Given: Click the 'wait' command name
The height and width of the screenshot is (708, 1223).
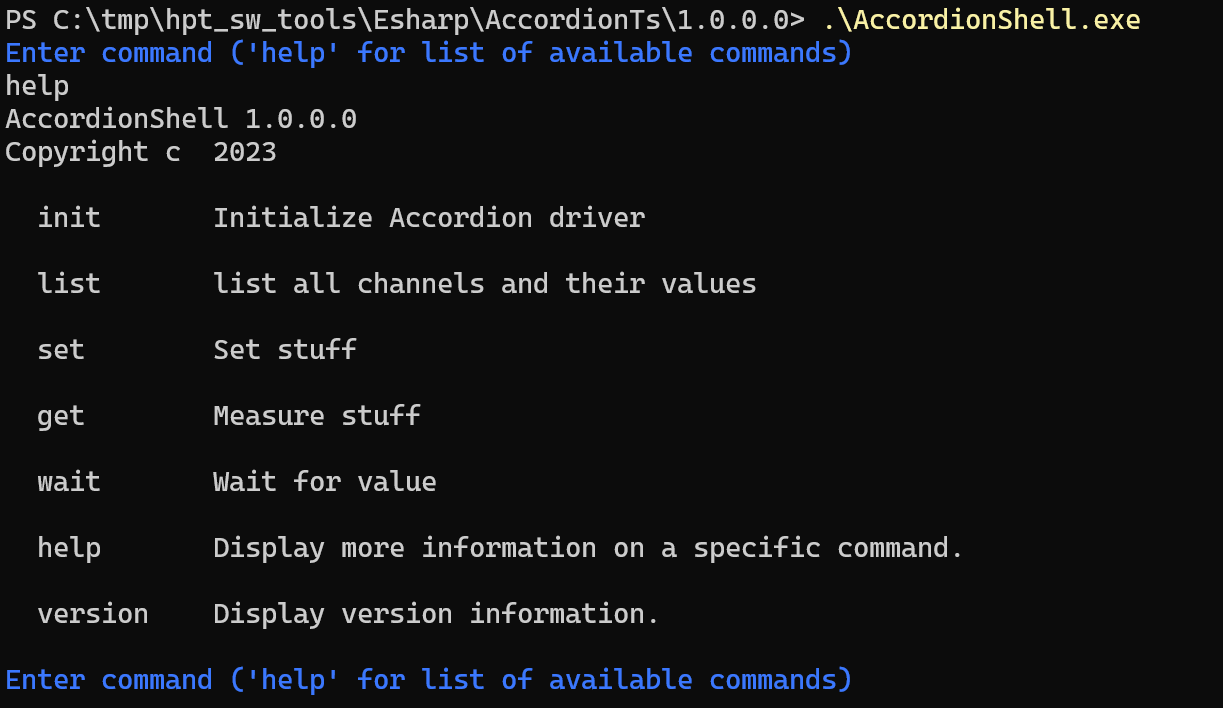Looking at the screenshot, I should click(x=69, y=482).
